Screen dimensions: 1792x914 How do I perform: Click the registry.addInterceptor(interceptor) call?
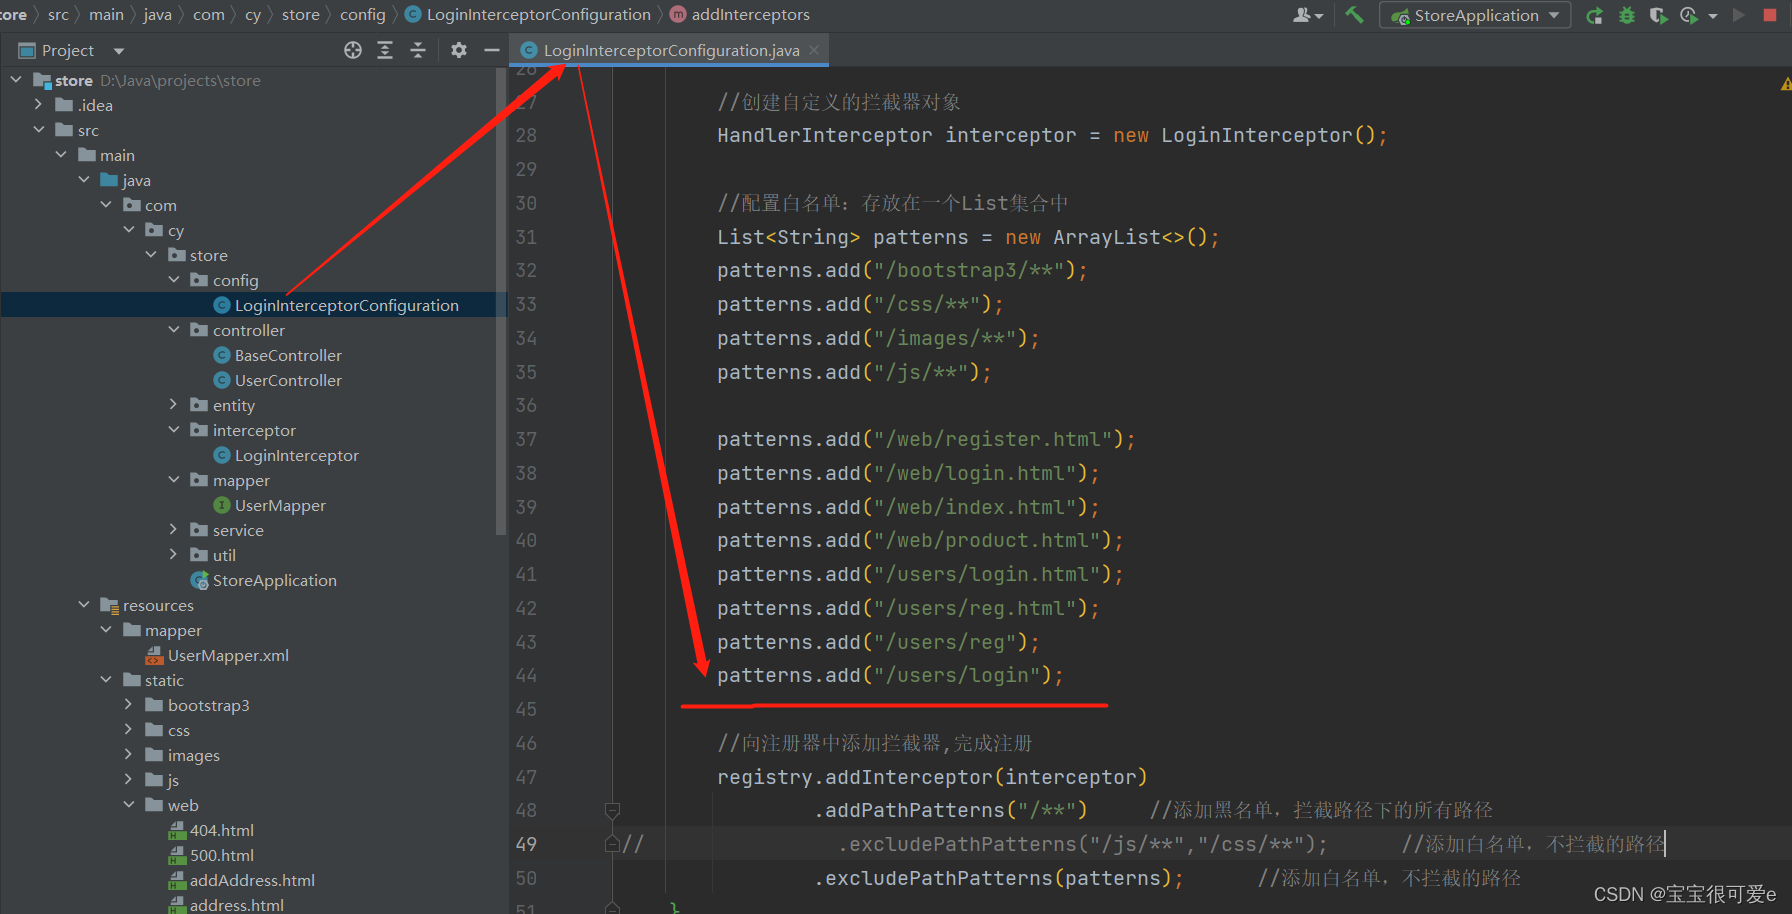[x=932, y=777]
